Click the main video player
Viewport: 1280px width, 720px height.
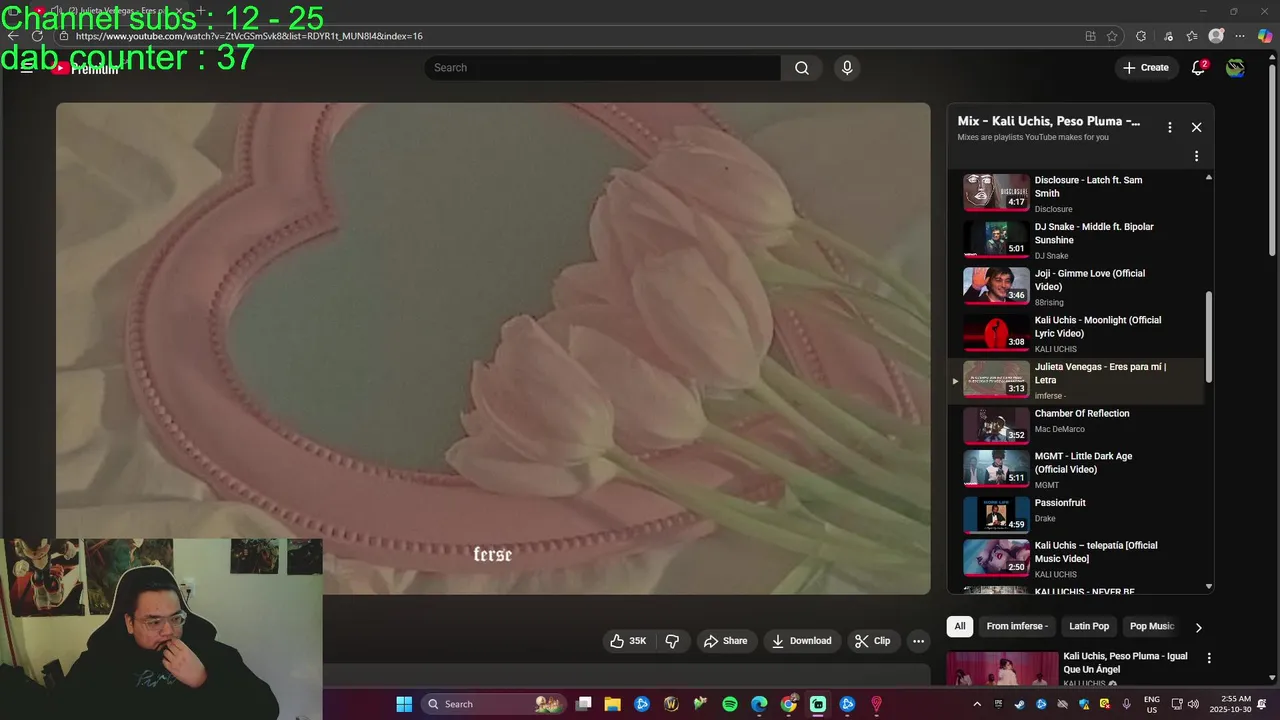pyautogui.click(x=493, y=349)
